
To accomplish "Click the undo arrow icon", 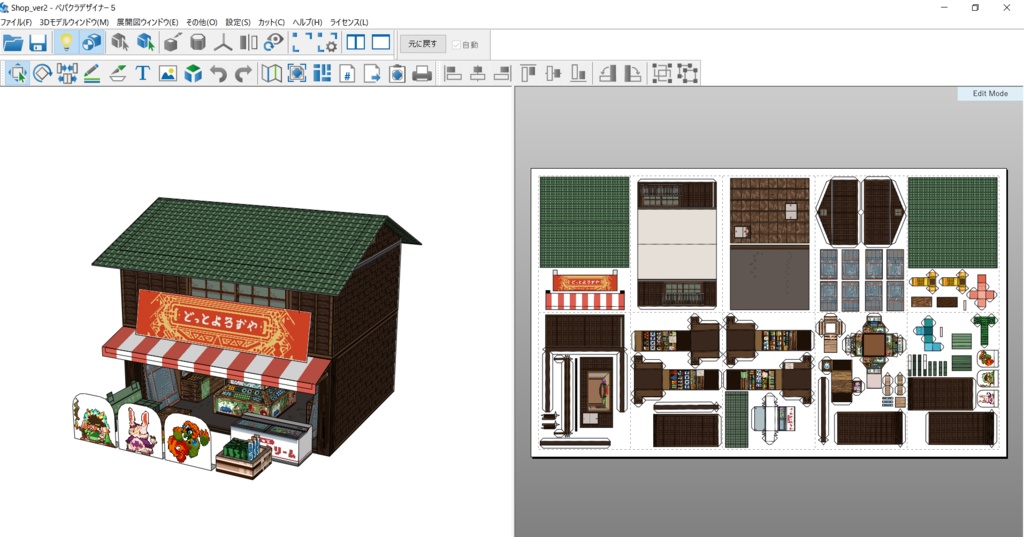I will click(218, 73).
